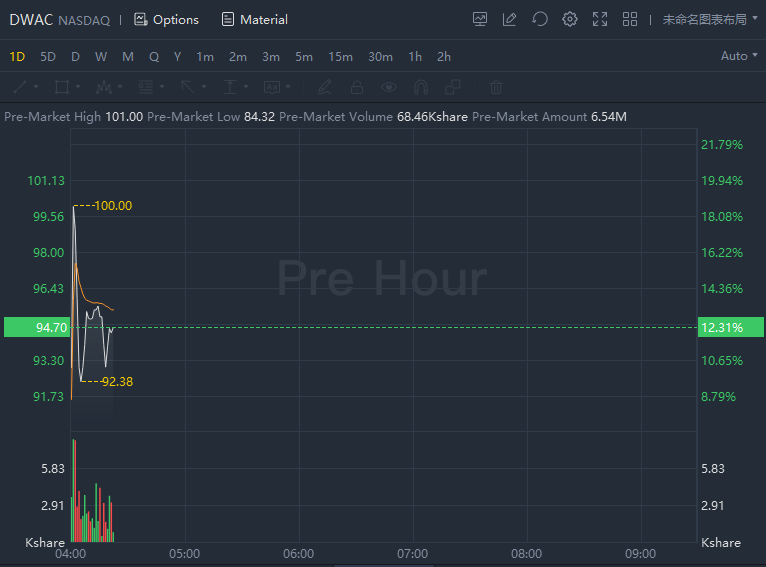This screenshot has height=567, width=766.
Task: Toggle fullscreen with the expand icon
Action: 600,20
